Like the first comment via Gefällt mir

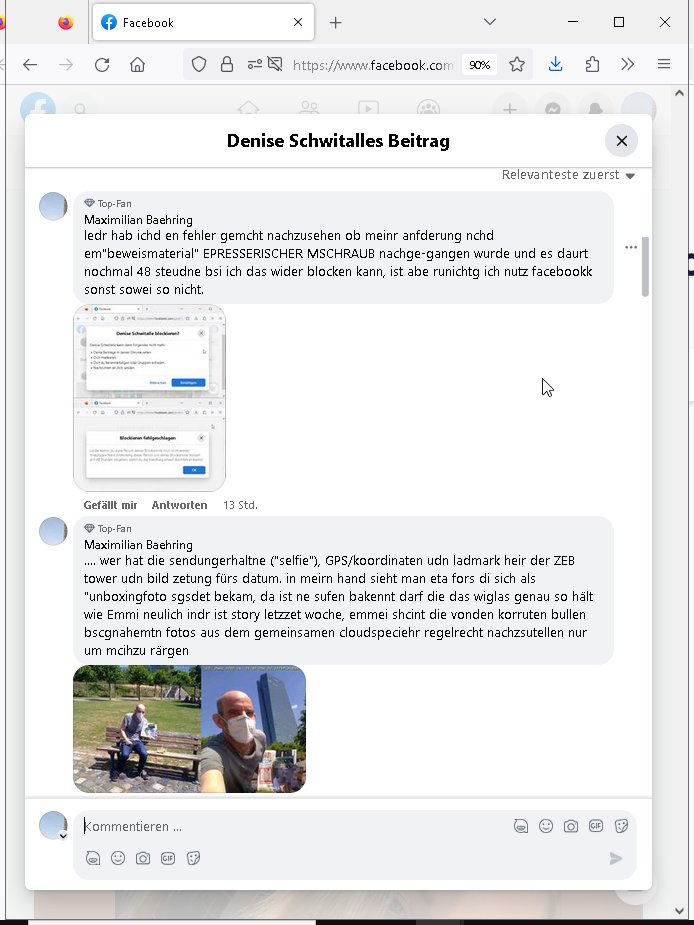pyautogui.click(x=110, y=505)
